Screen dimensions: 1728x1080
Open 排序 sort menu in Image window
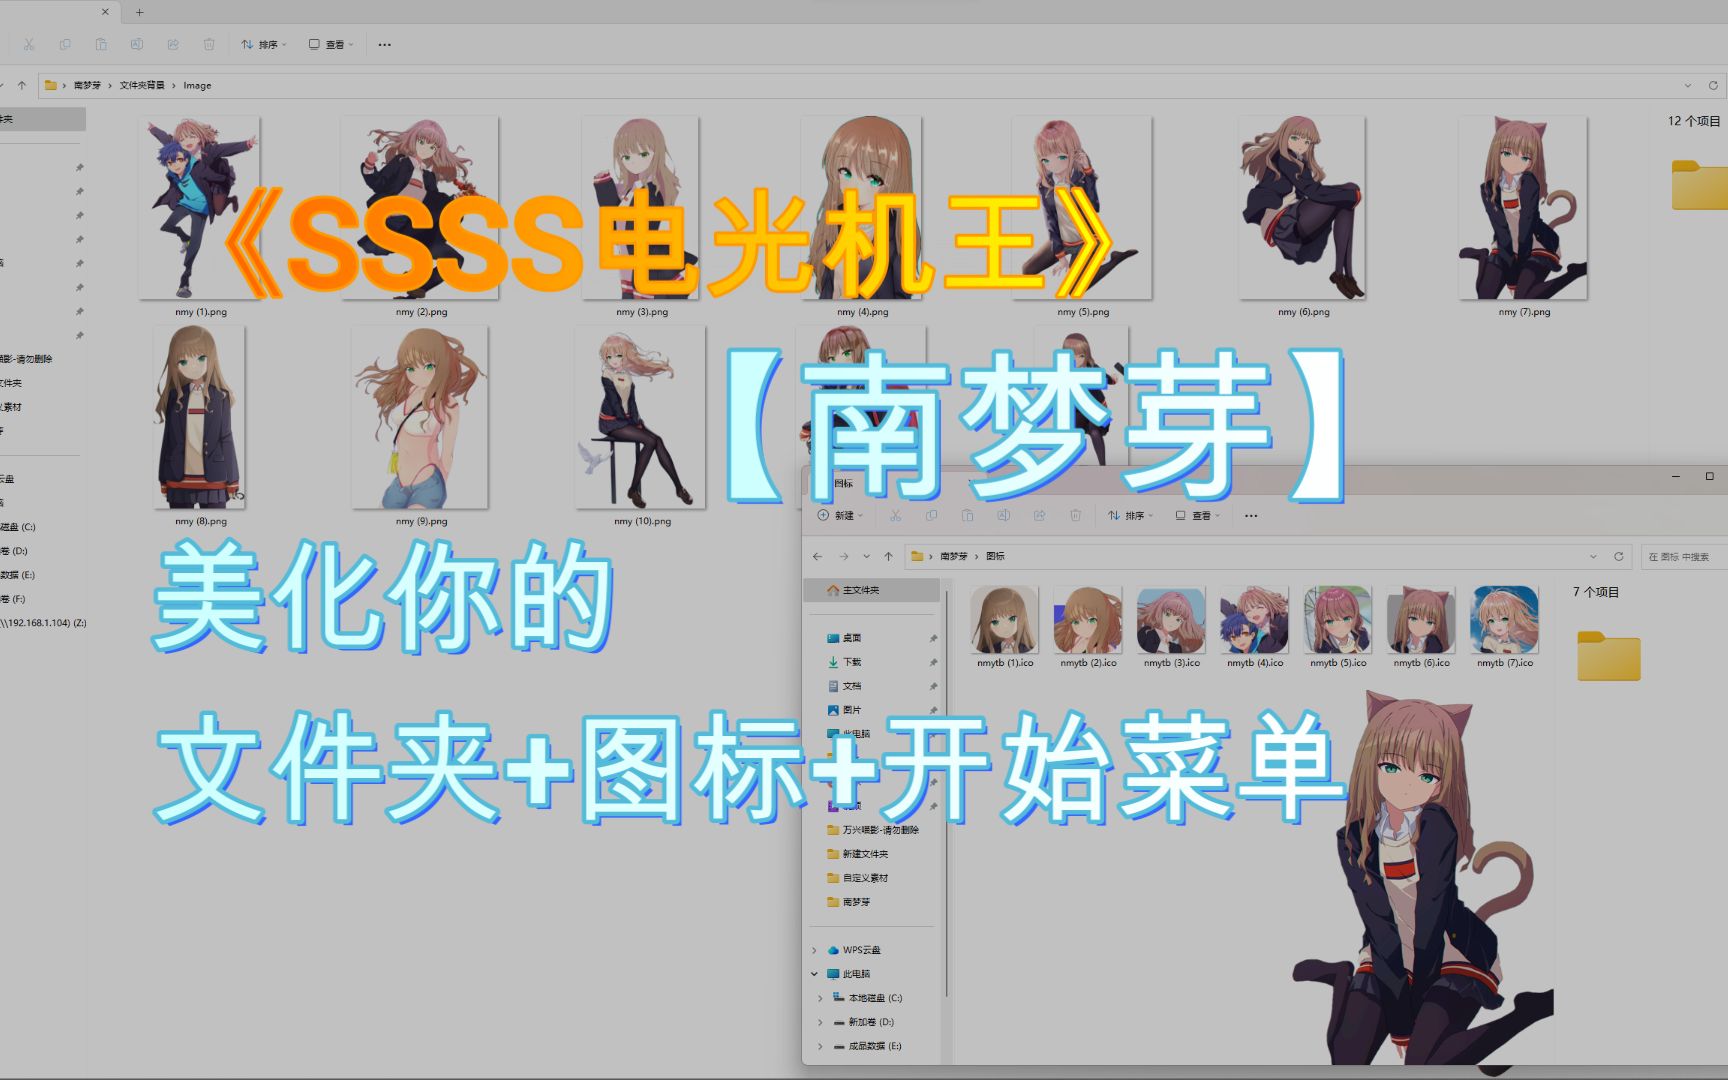tap(264, 44)
